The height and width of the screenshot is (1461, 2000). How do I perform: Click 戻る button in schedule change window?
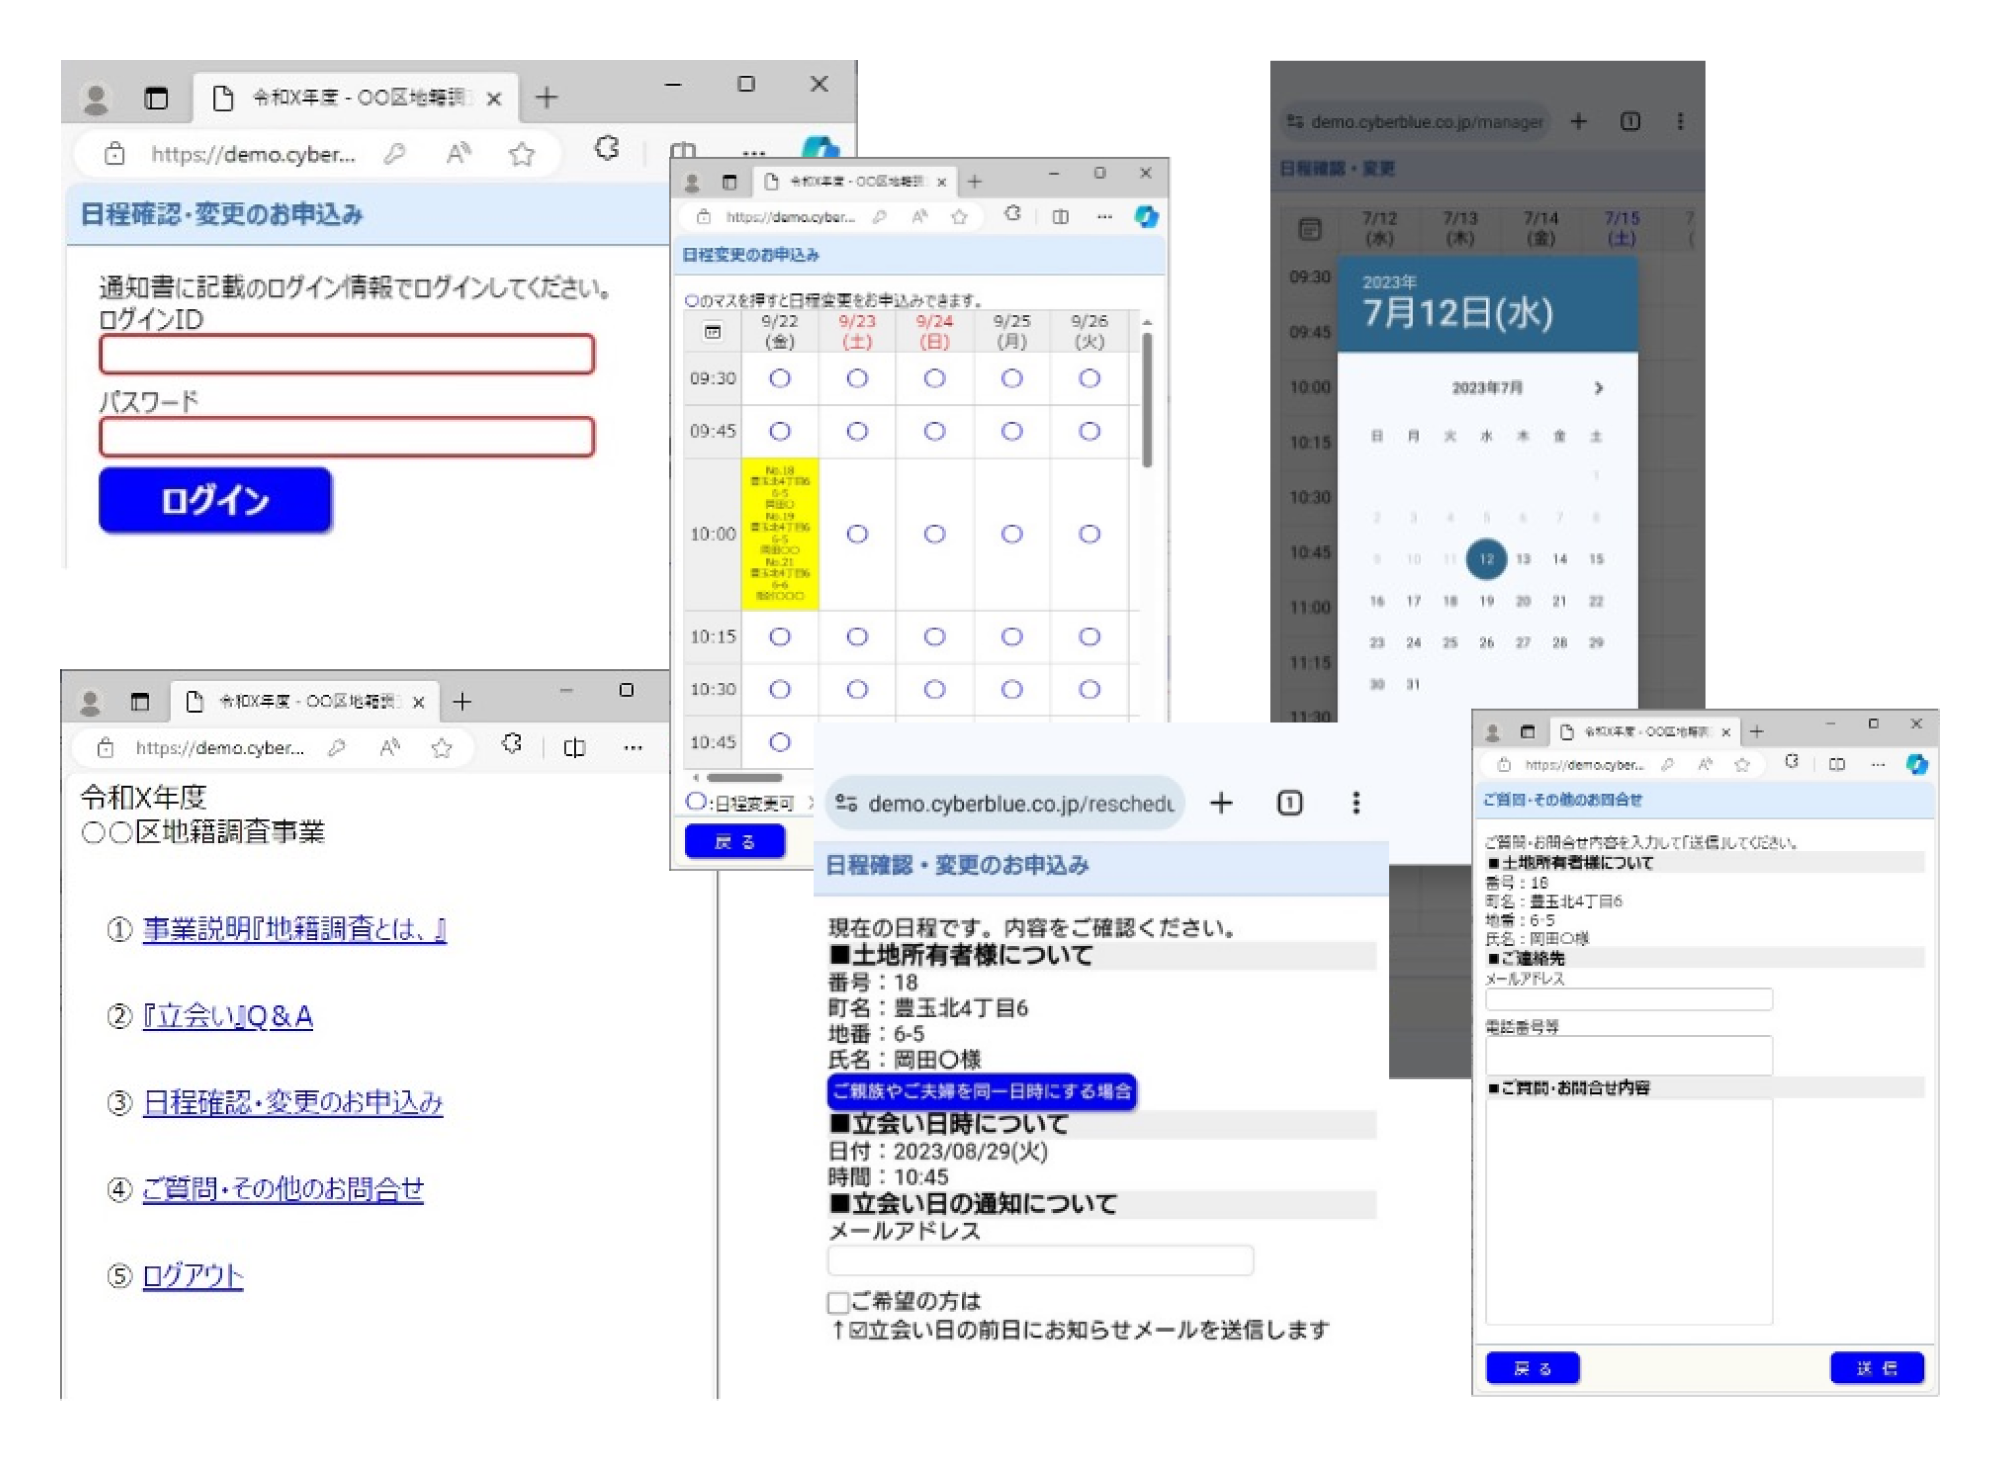[x=735, y=841]
